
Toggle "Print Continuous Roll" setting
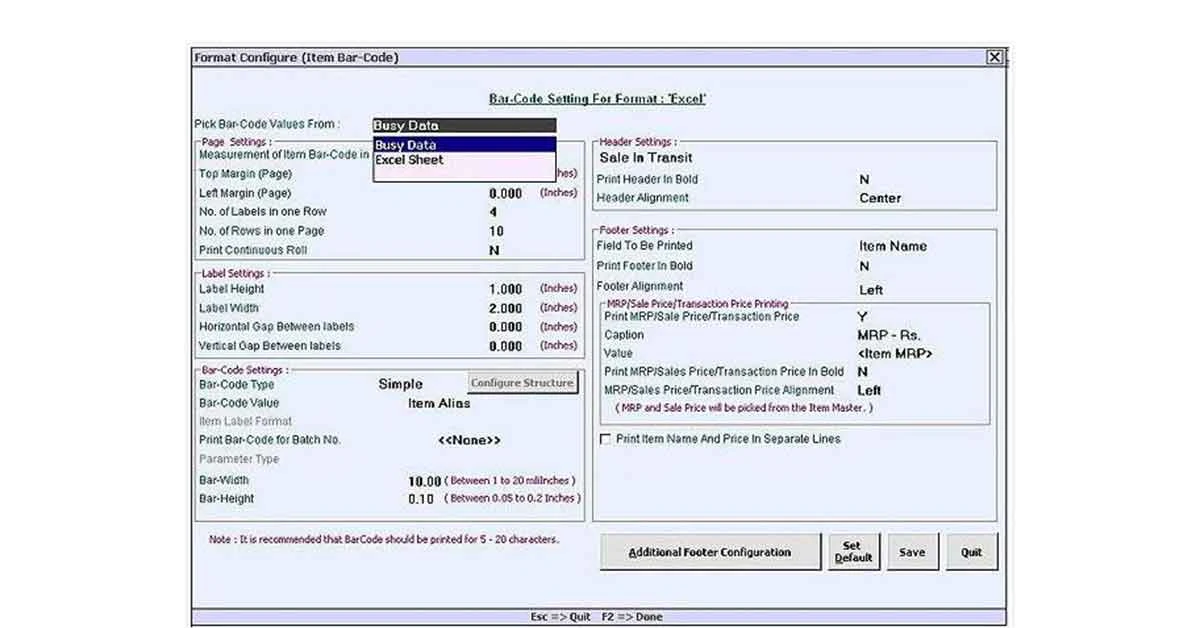(492, 250)
